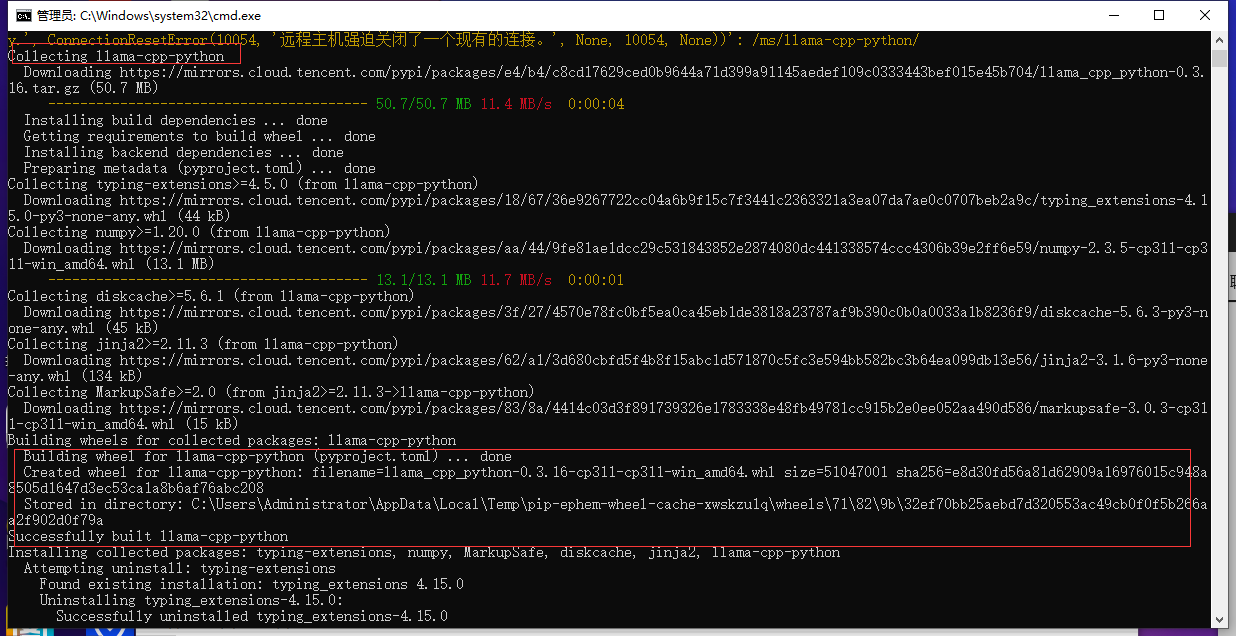Click the scrollbar down arrow
Image resolution: width=1236 pixels, height=636 pixels.
pyautogui.click(x=1218, y=620)
